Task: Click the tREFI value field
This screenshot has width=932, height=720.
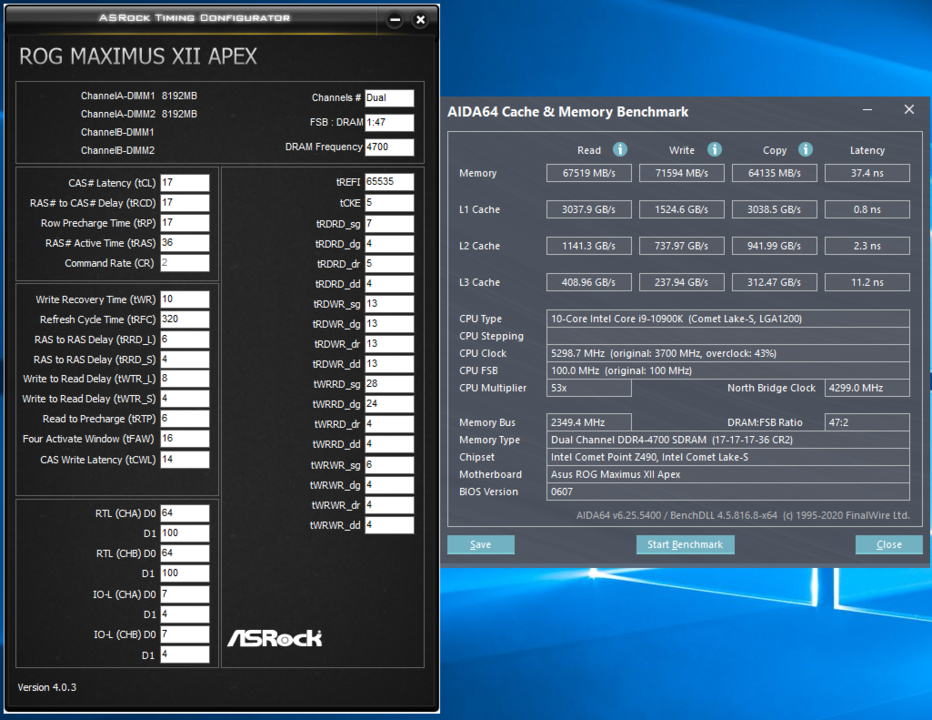Action: tap(389, 182)
